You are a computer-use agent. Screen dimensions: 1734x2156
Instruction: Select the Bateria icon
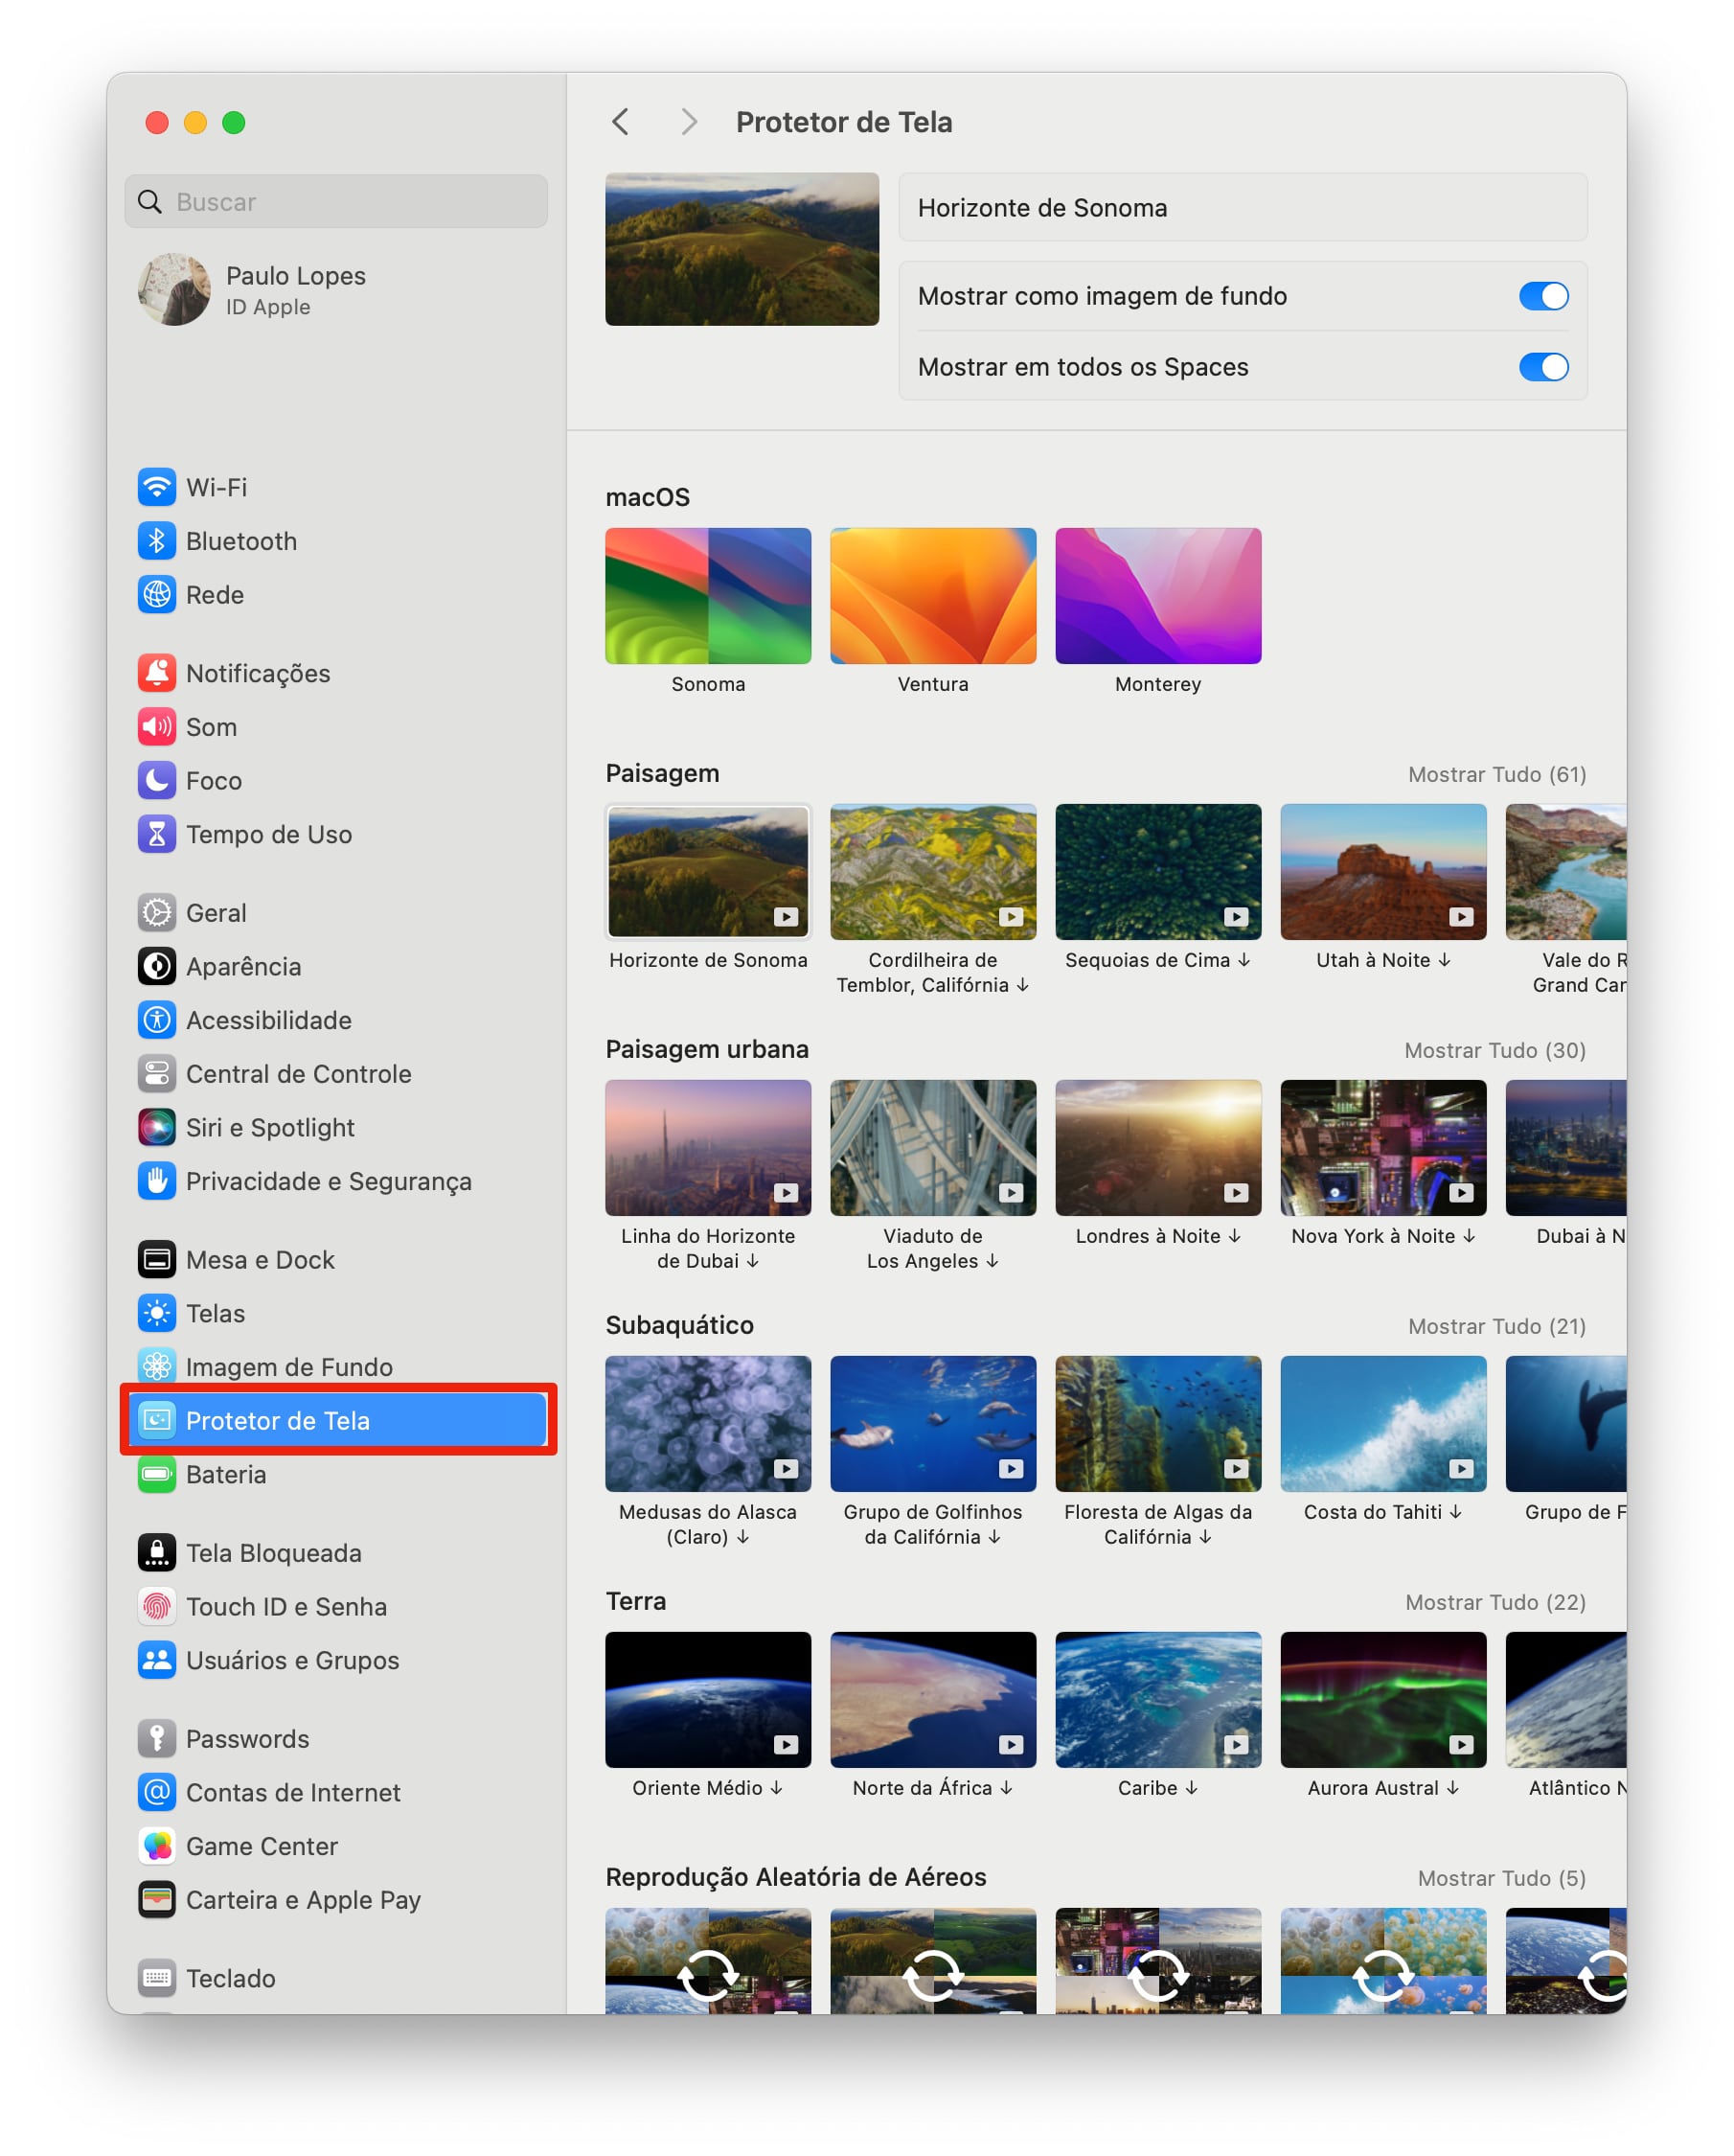pos(157,1474)
